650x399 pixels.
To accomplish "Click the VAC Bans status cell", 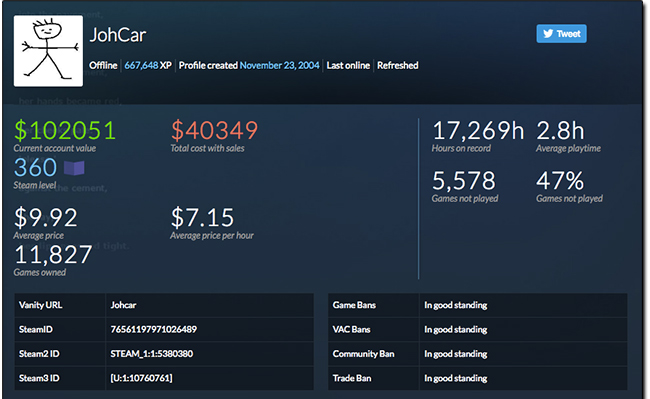I will pyautogui.click(x=523, y=329).
